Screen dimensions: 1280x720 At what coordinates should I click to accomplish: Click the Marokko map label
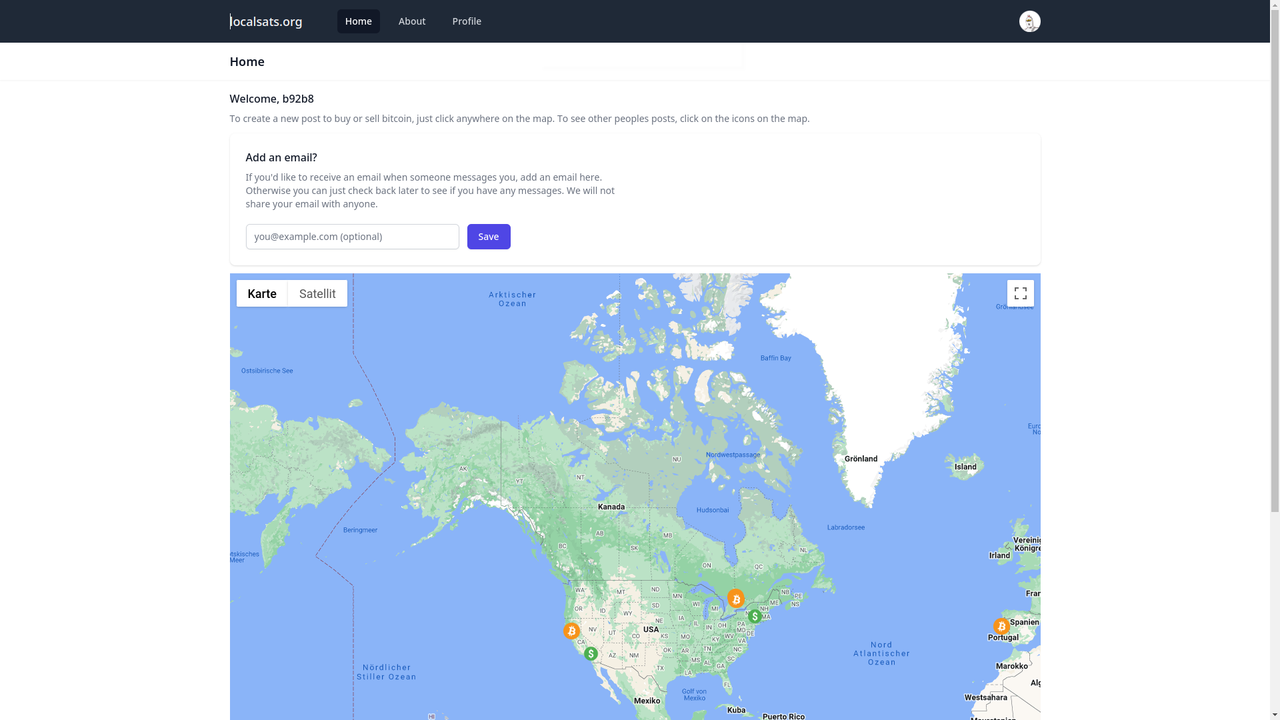(1012, 666)
